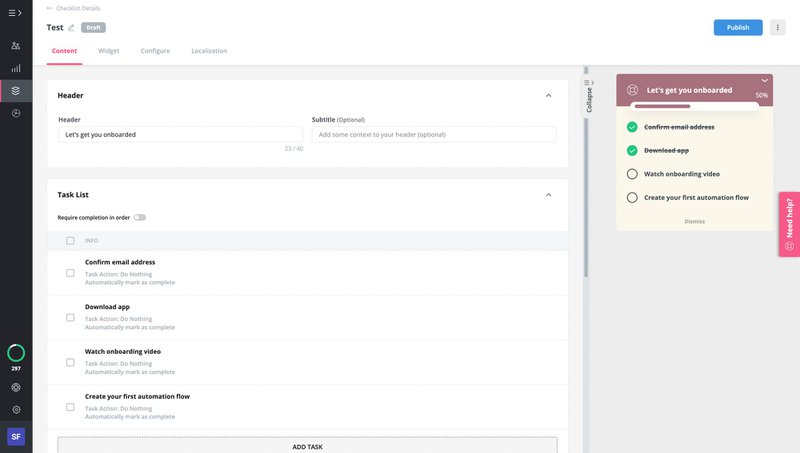Viewport: 800px width, 453px height.
Task: Switch to the Localization tab
Action: [x=209, y=51]
